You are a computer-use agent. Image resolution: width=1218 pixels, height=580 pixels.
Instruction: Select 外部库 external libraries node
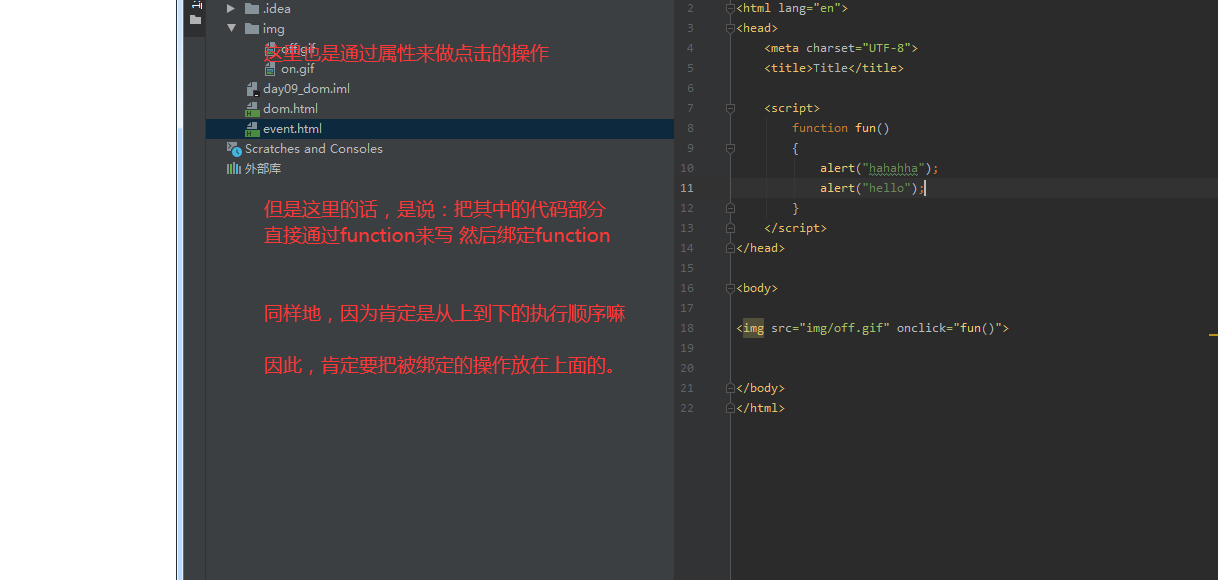(263, 169)
